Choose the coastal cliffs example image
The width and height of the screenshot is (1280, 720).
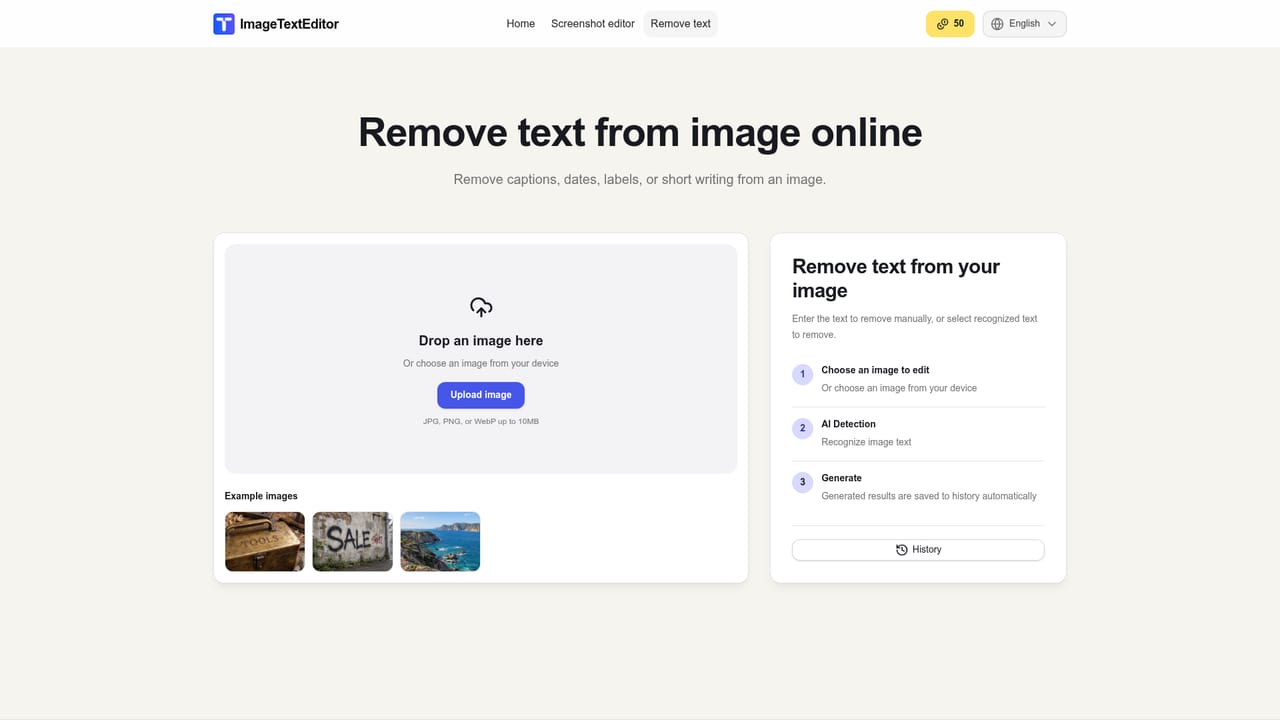click(441, 542)
